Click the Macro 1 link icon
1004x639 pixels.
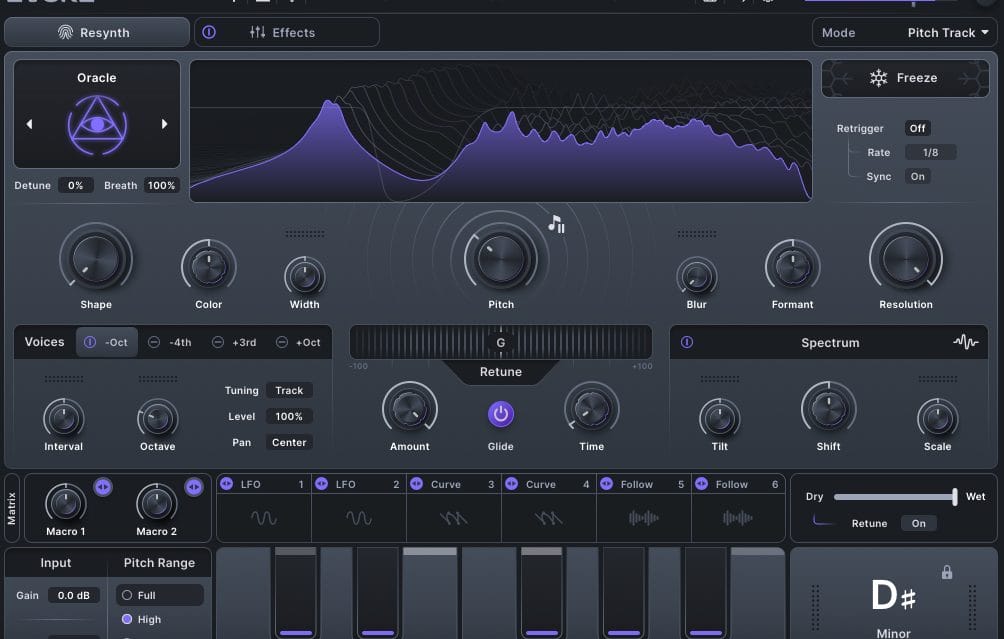tap(102, 486)
